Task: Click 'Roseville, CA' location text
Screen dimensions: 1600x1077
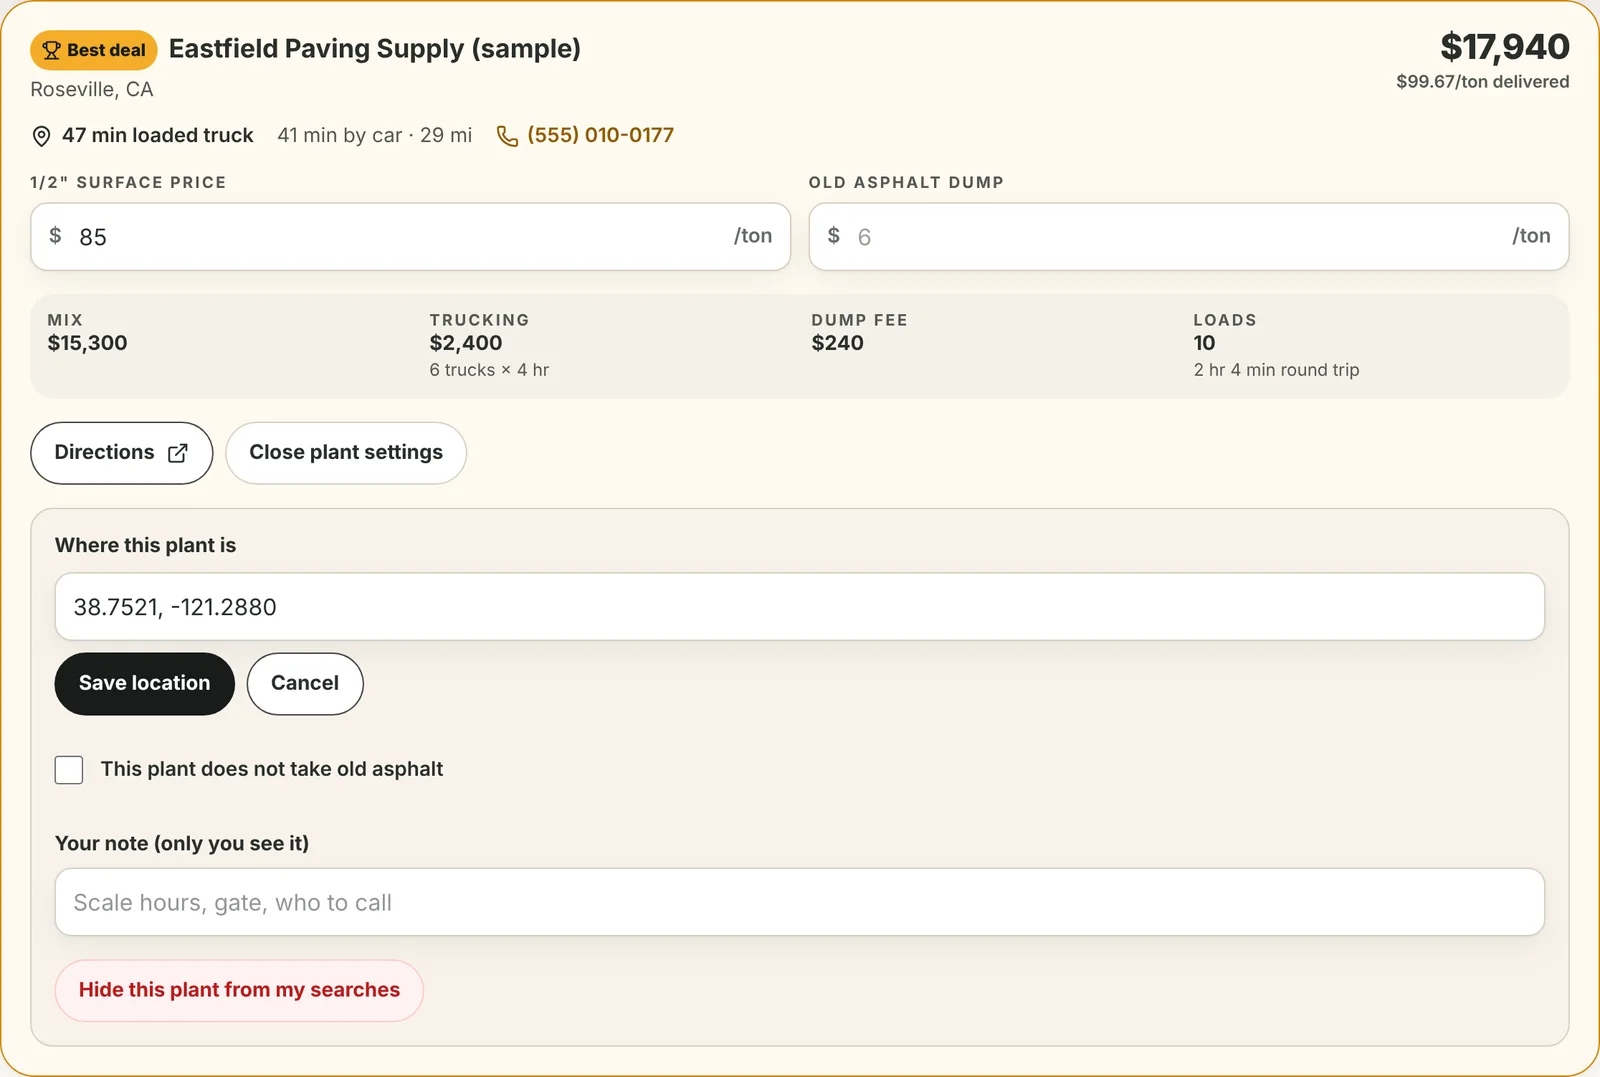Action: pos(92,90)
